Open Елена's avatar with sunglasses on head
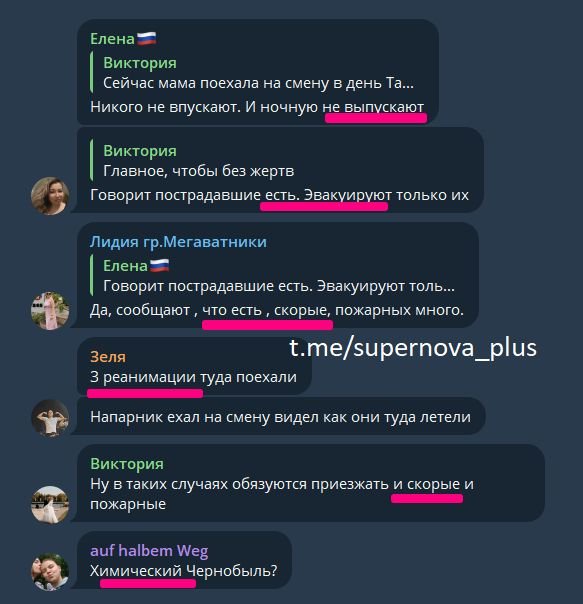583x604 pixels. (50, 196)
